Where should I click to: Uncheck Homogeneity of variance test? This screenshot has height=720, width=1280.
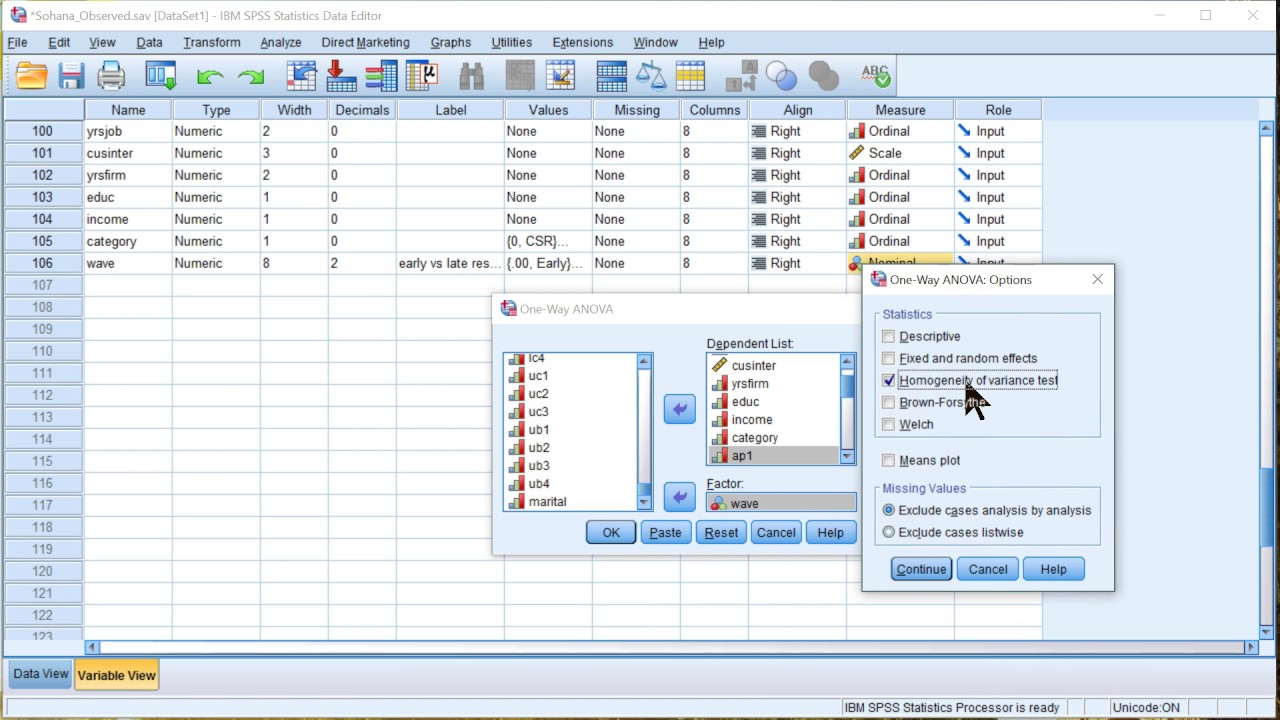coord(888,381)
